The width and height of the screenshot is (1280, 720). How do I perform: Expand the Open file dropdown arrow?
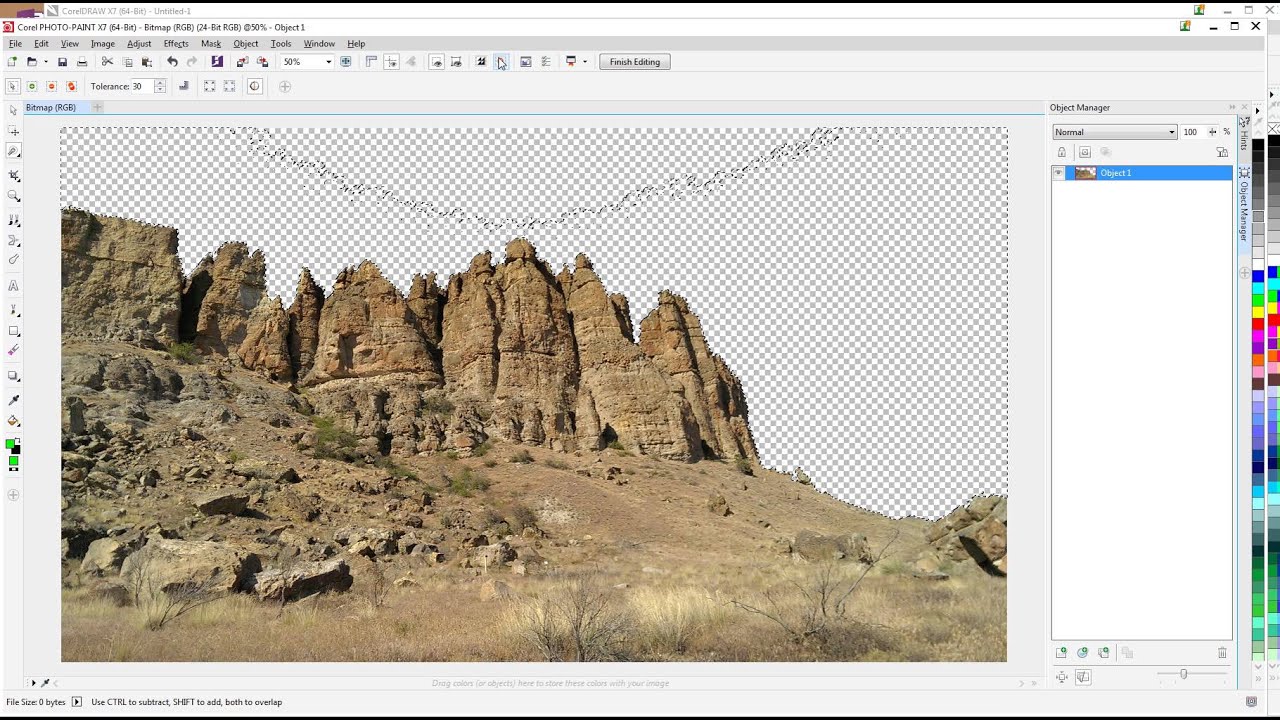(x=45, y=62)
